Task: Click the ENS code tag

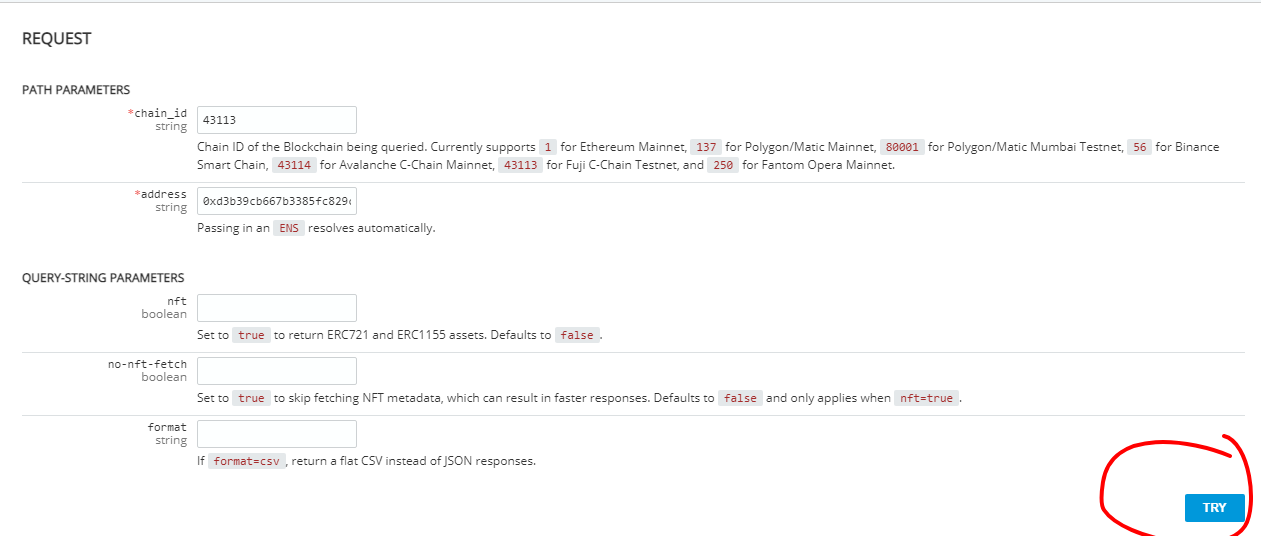Action: click(289, 228)
